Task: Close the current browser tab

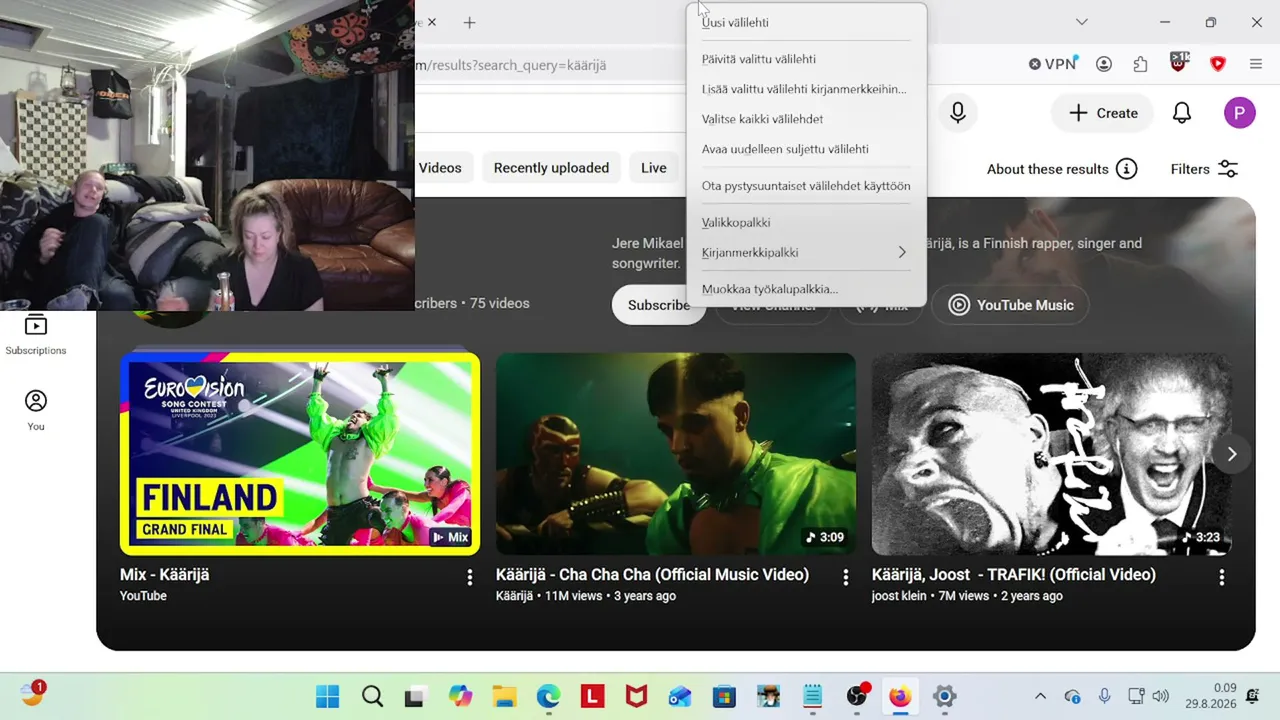Action: tap(432, 22)
